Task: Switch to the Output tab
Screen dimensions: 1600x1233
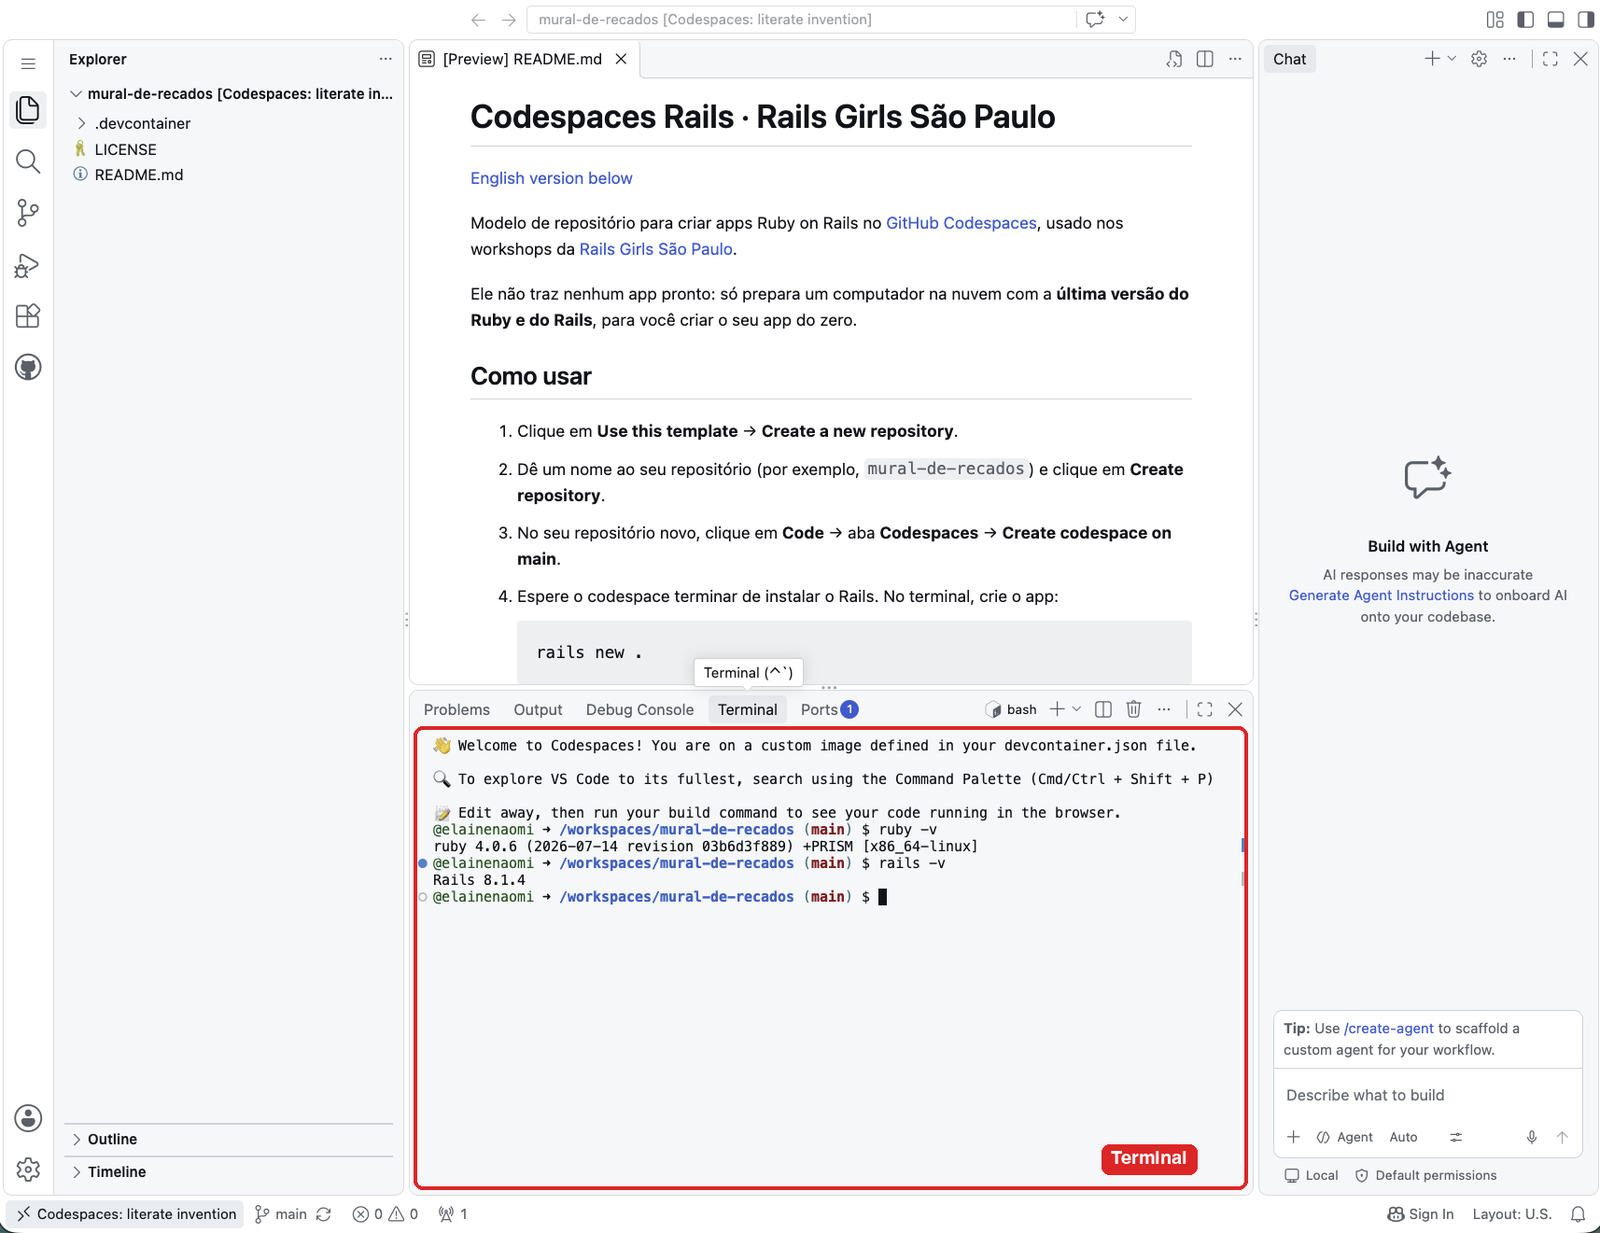Action: [x=538, y=709]
